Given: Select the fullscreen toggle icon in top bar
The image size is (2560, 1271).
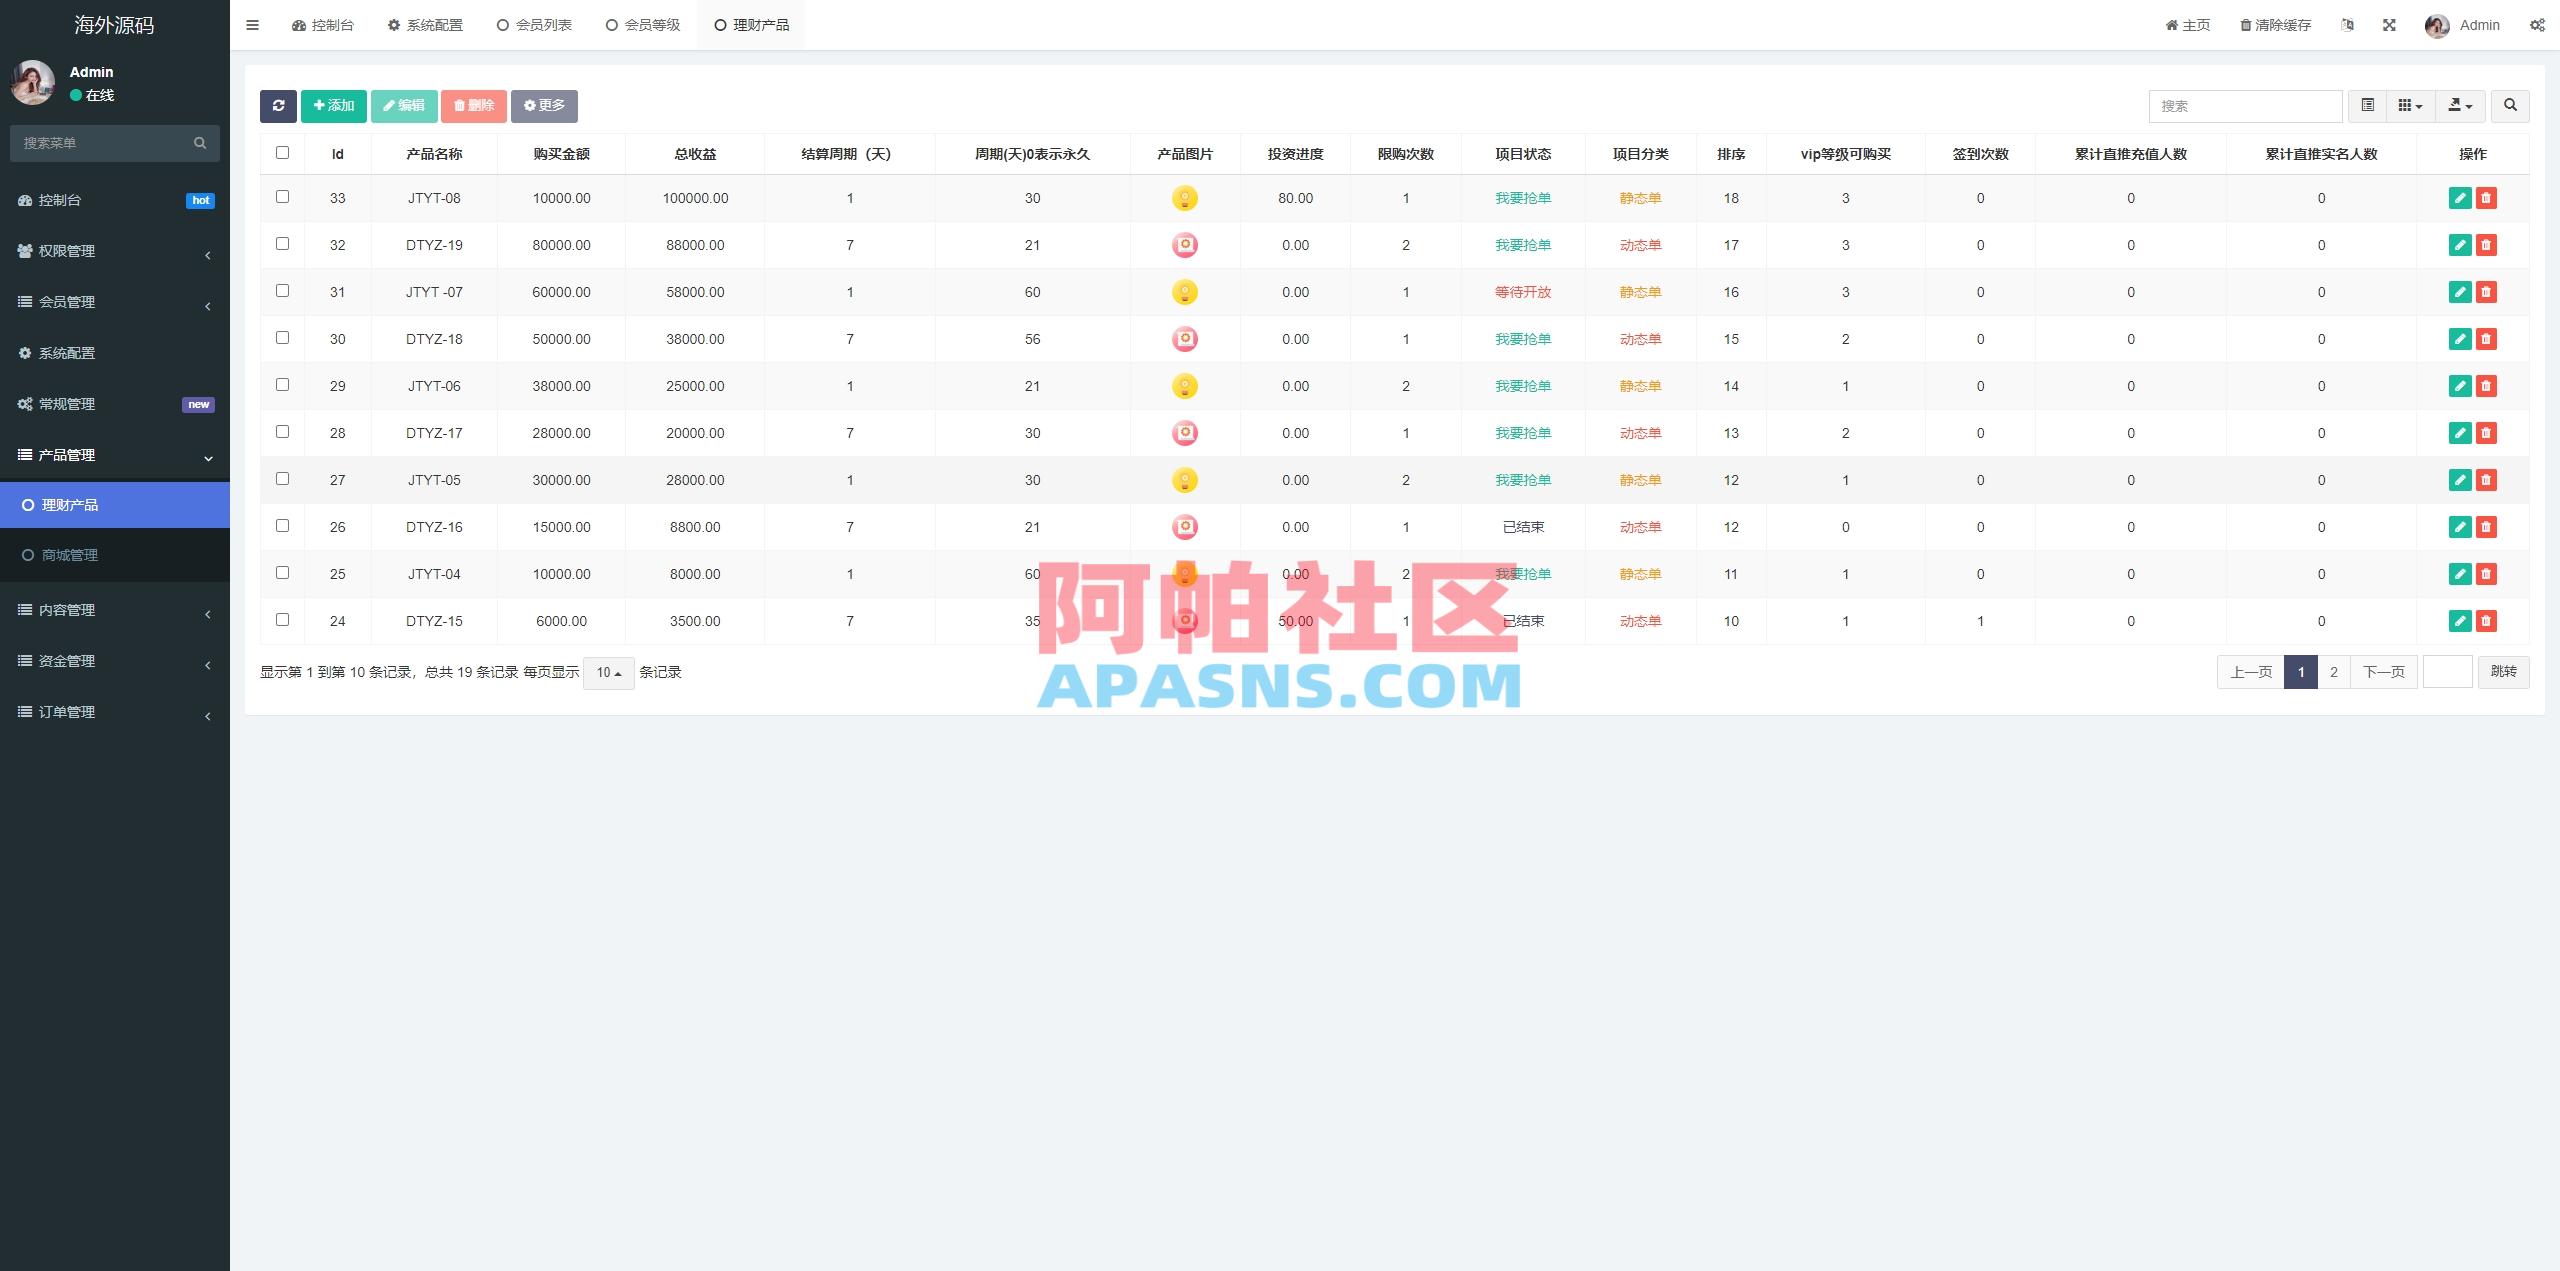Looking at the screenshot, I should pos(2390,24).
